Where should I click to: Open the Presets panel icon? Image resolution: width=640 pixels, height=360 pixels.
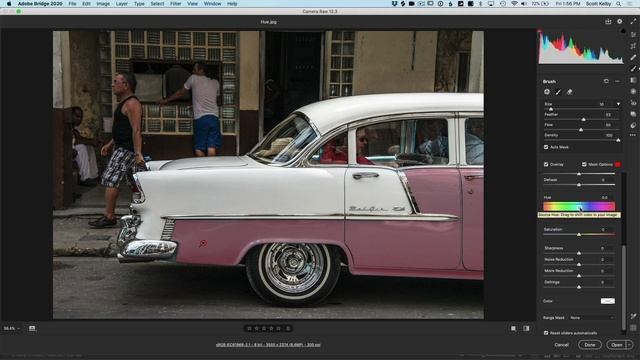pyautogui.click(x=633, y=125)
